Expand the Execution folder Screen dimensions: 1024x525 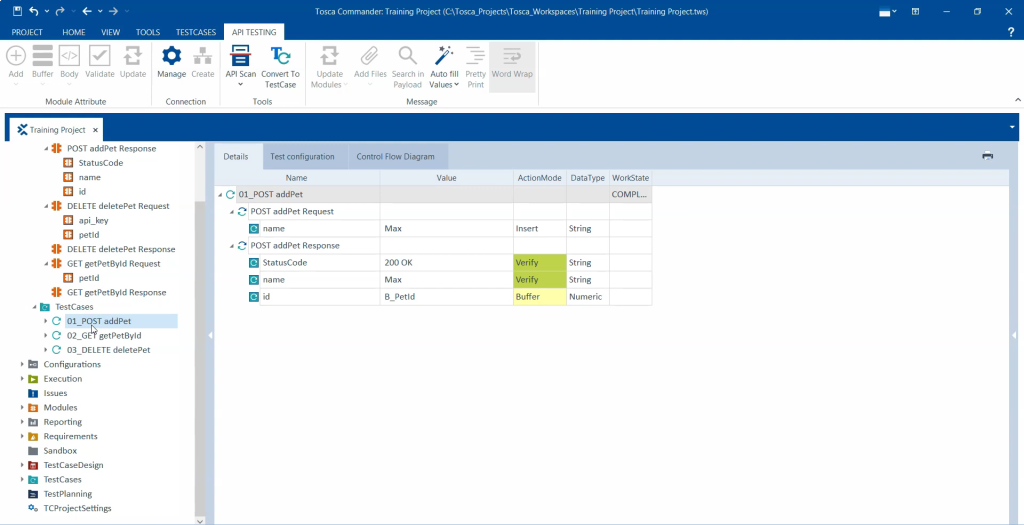[x=22, y=379]
